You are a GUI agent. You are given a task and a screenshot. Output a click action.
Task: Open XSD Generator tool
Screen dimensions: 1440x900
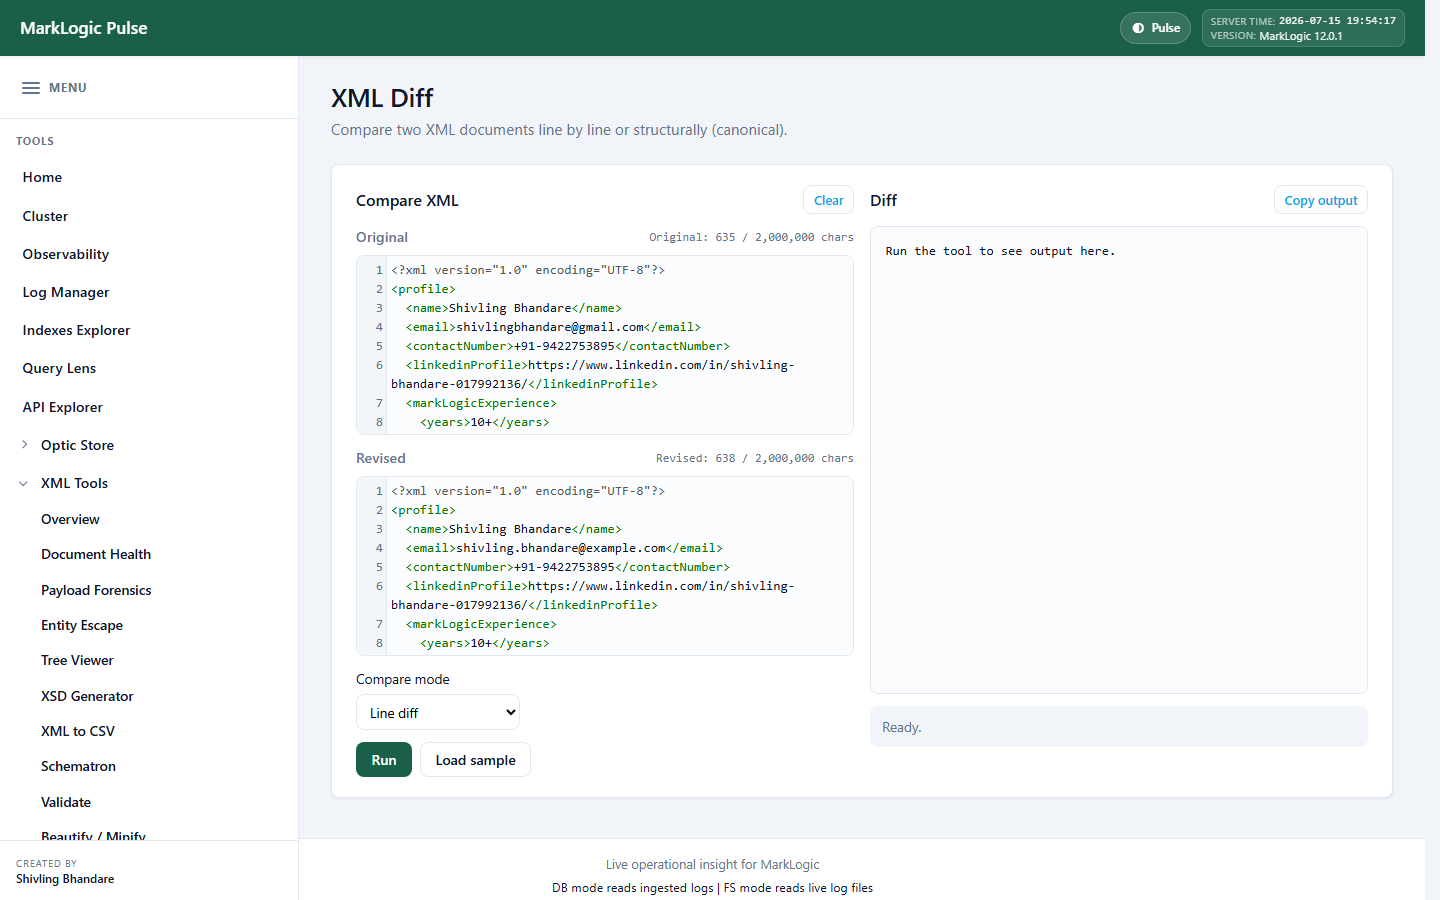click(x=87, y=696)
